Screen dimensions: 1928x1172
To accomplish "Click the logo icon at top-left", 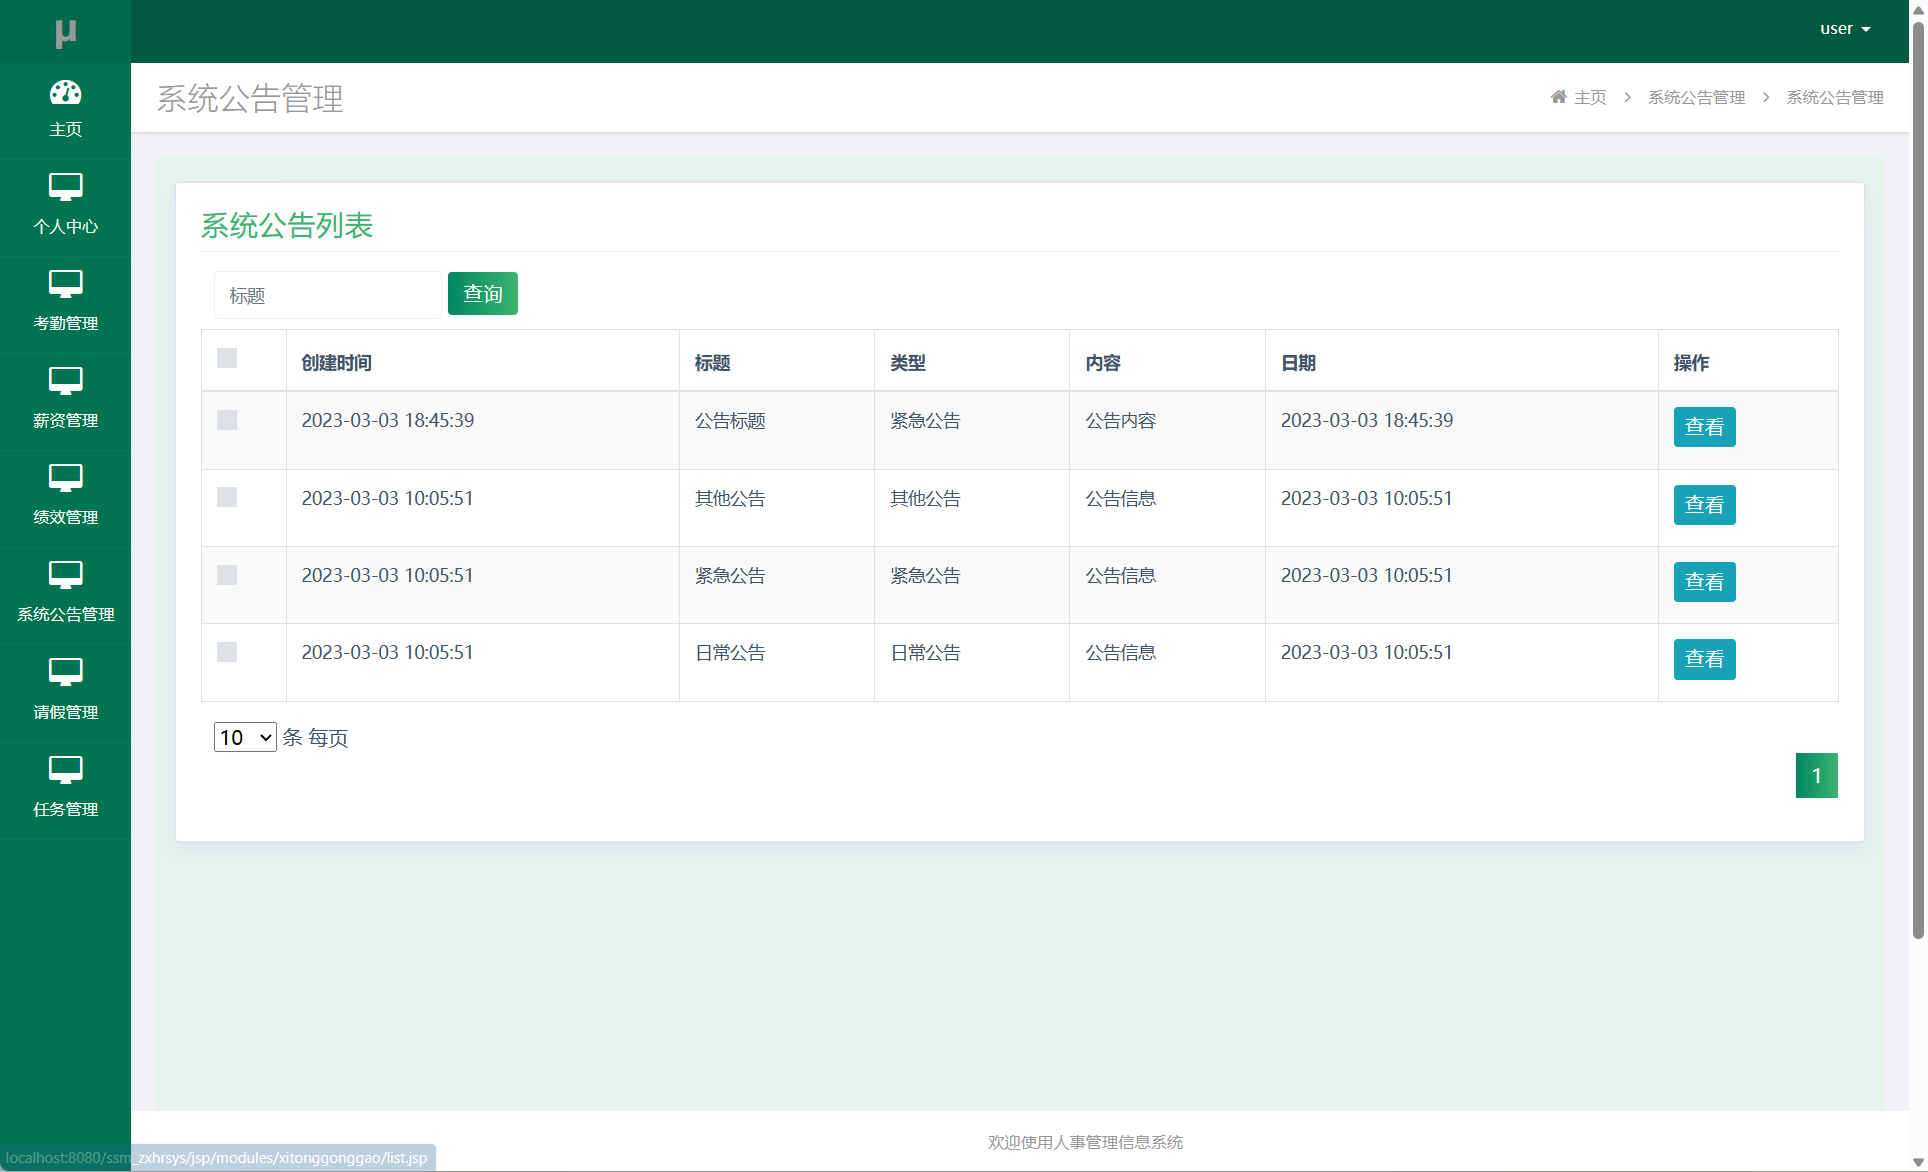I will 65,33.
